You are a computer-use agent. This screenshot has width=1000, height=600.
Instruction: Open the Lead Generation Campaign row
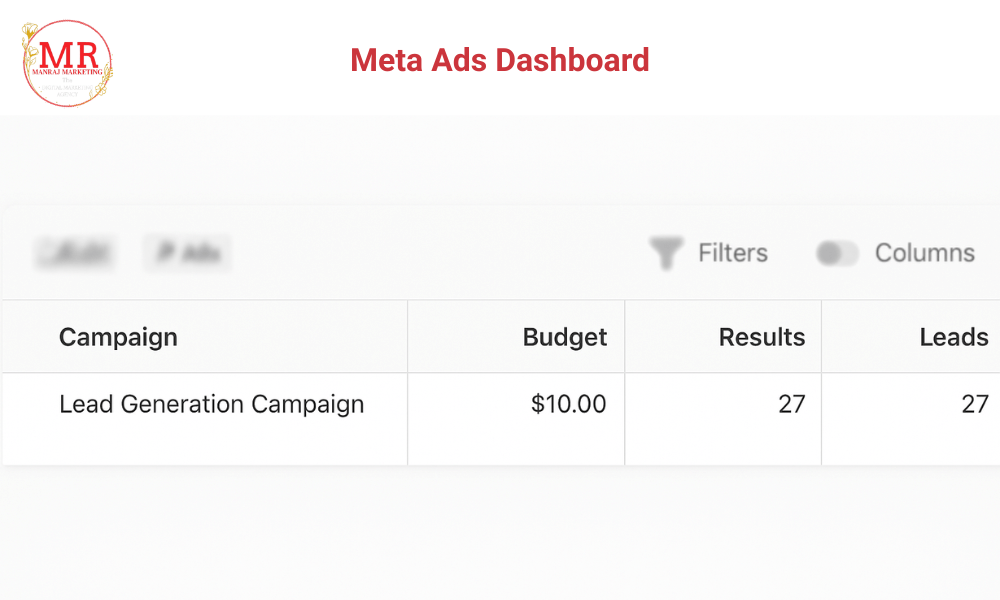coord(211,404)
